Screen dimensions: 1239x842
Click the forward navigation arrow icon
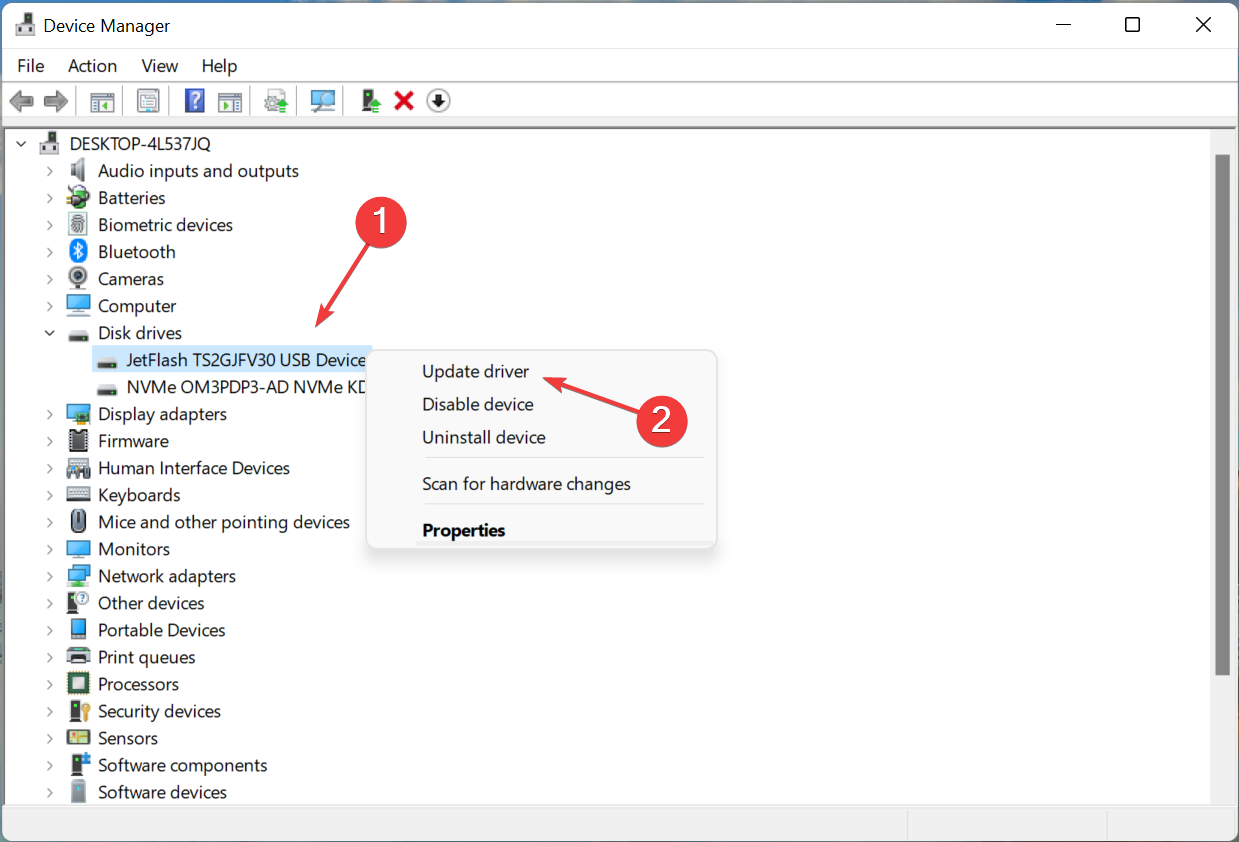55,100
